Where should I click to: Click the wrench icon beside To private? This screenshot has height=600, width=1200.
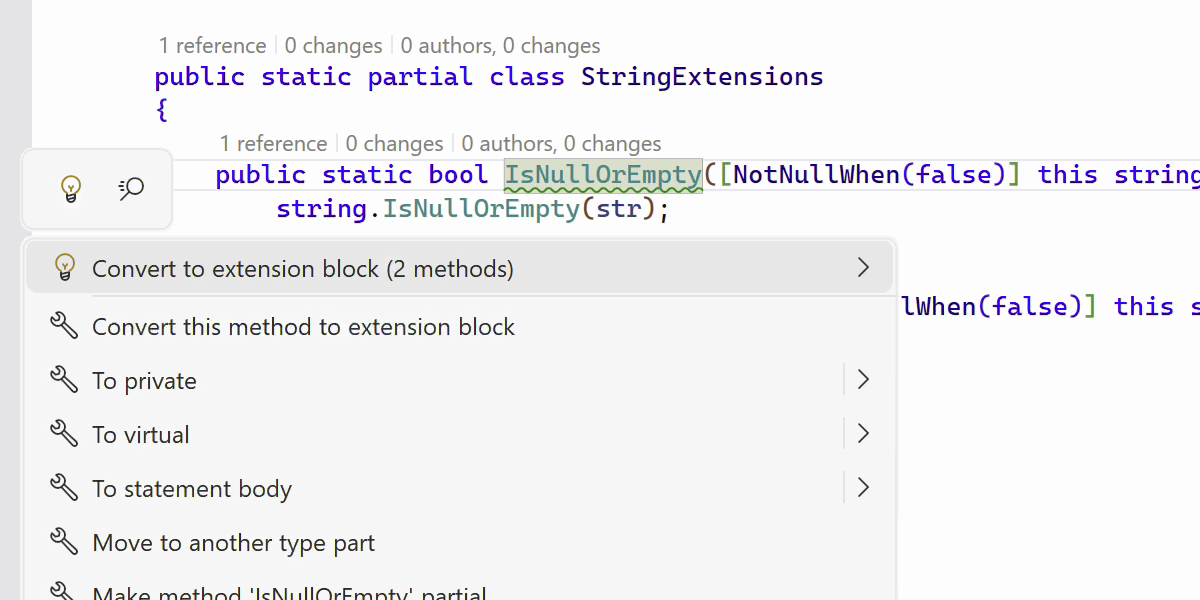[x=64, y=380]
